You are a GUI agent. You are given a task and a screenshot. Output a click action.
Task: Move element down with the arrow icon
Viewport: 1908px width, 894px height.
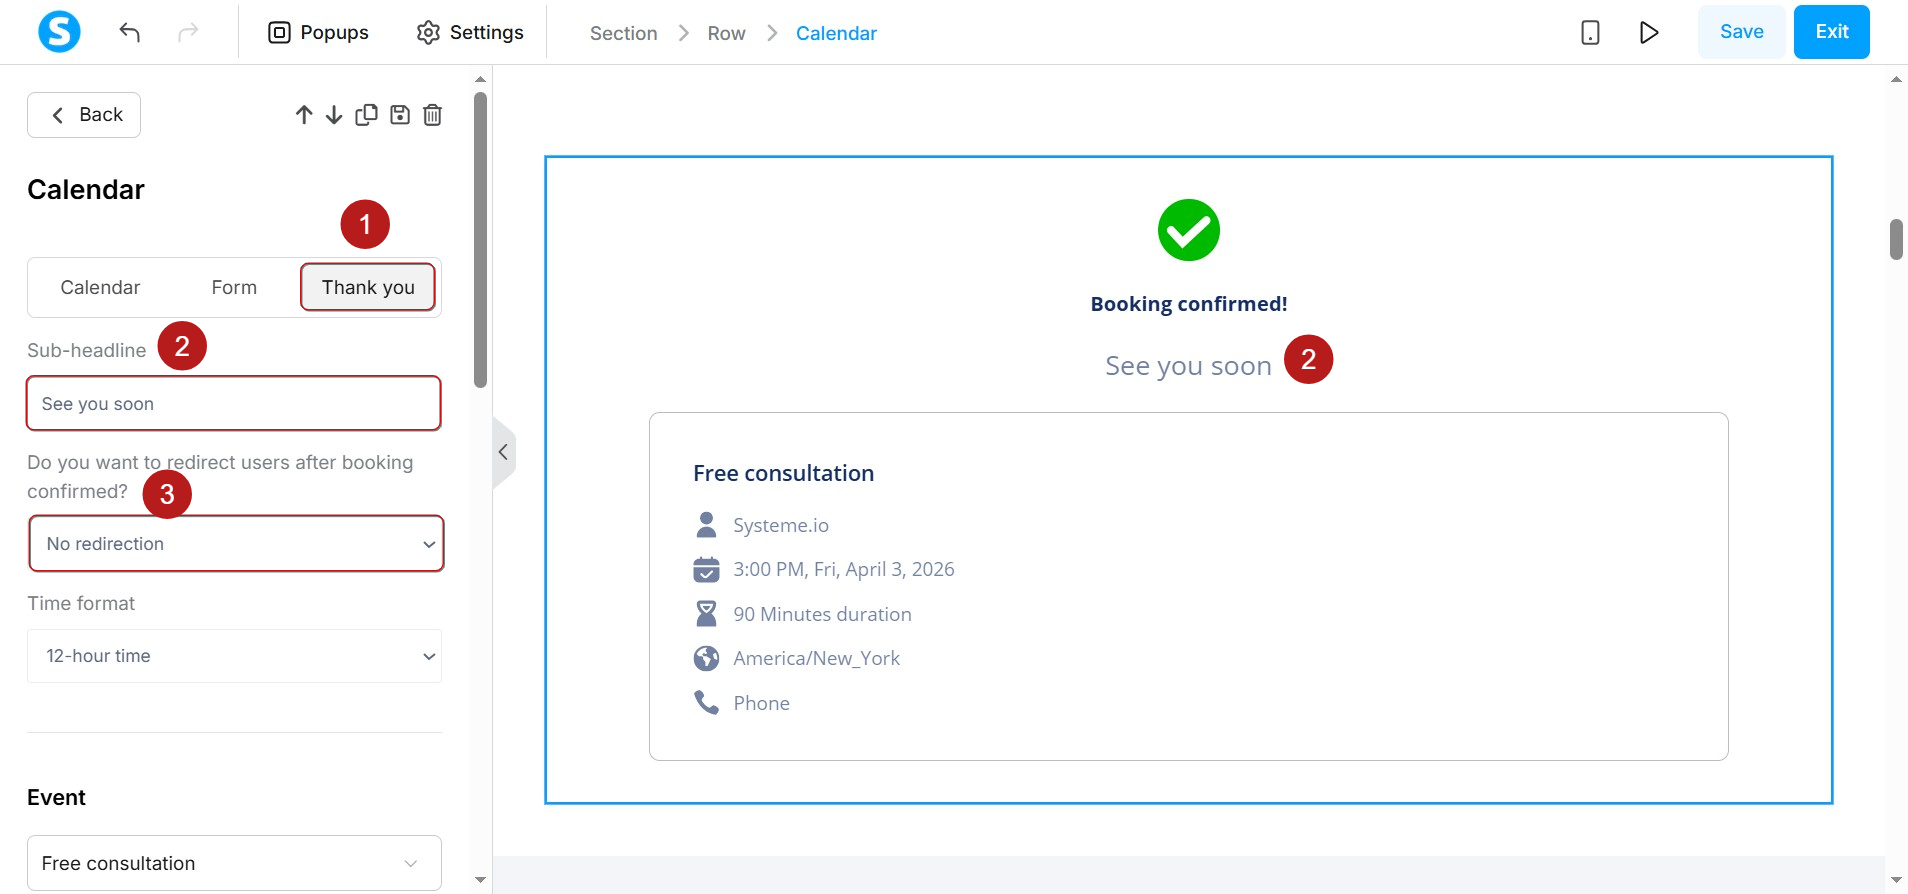coord(334,115)
